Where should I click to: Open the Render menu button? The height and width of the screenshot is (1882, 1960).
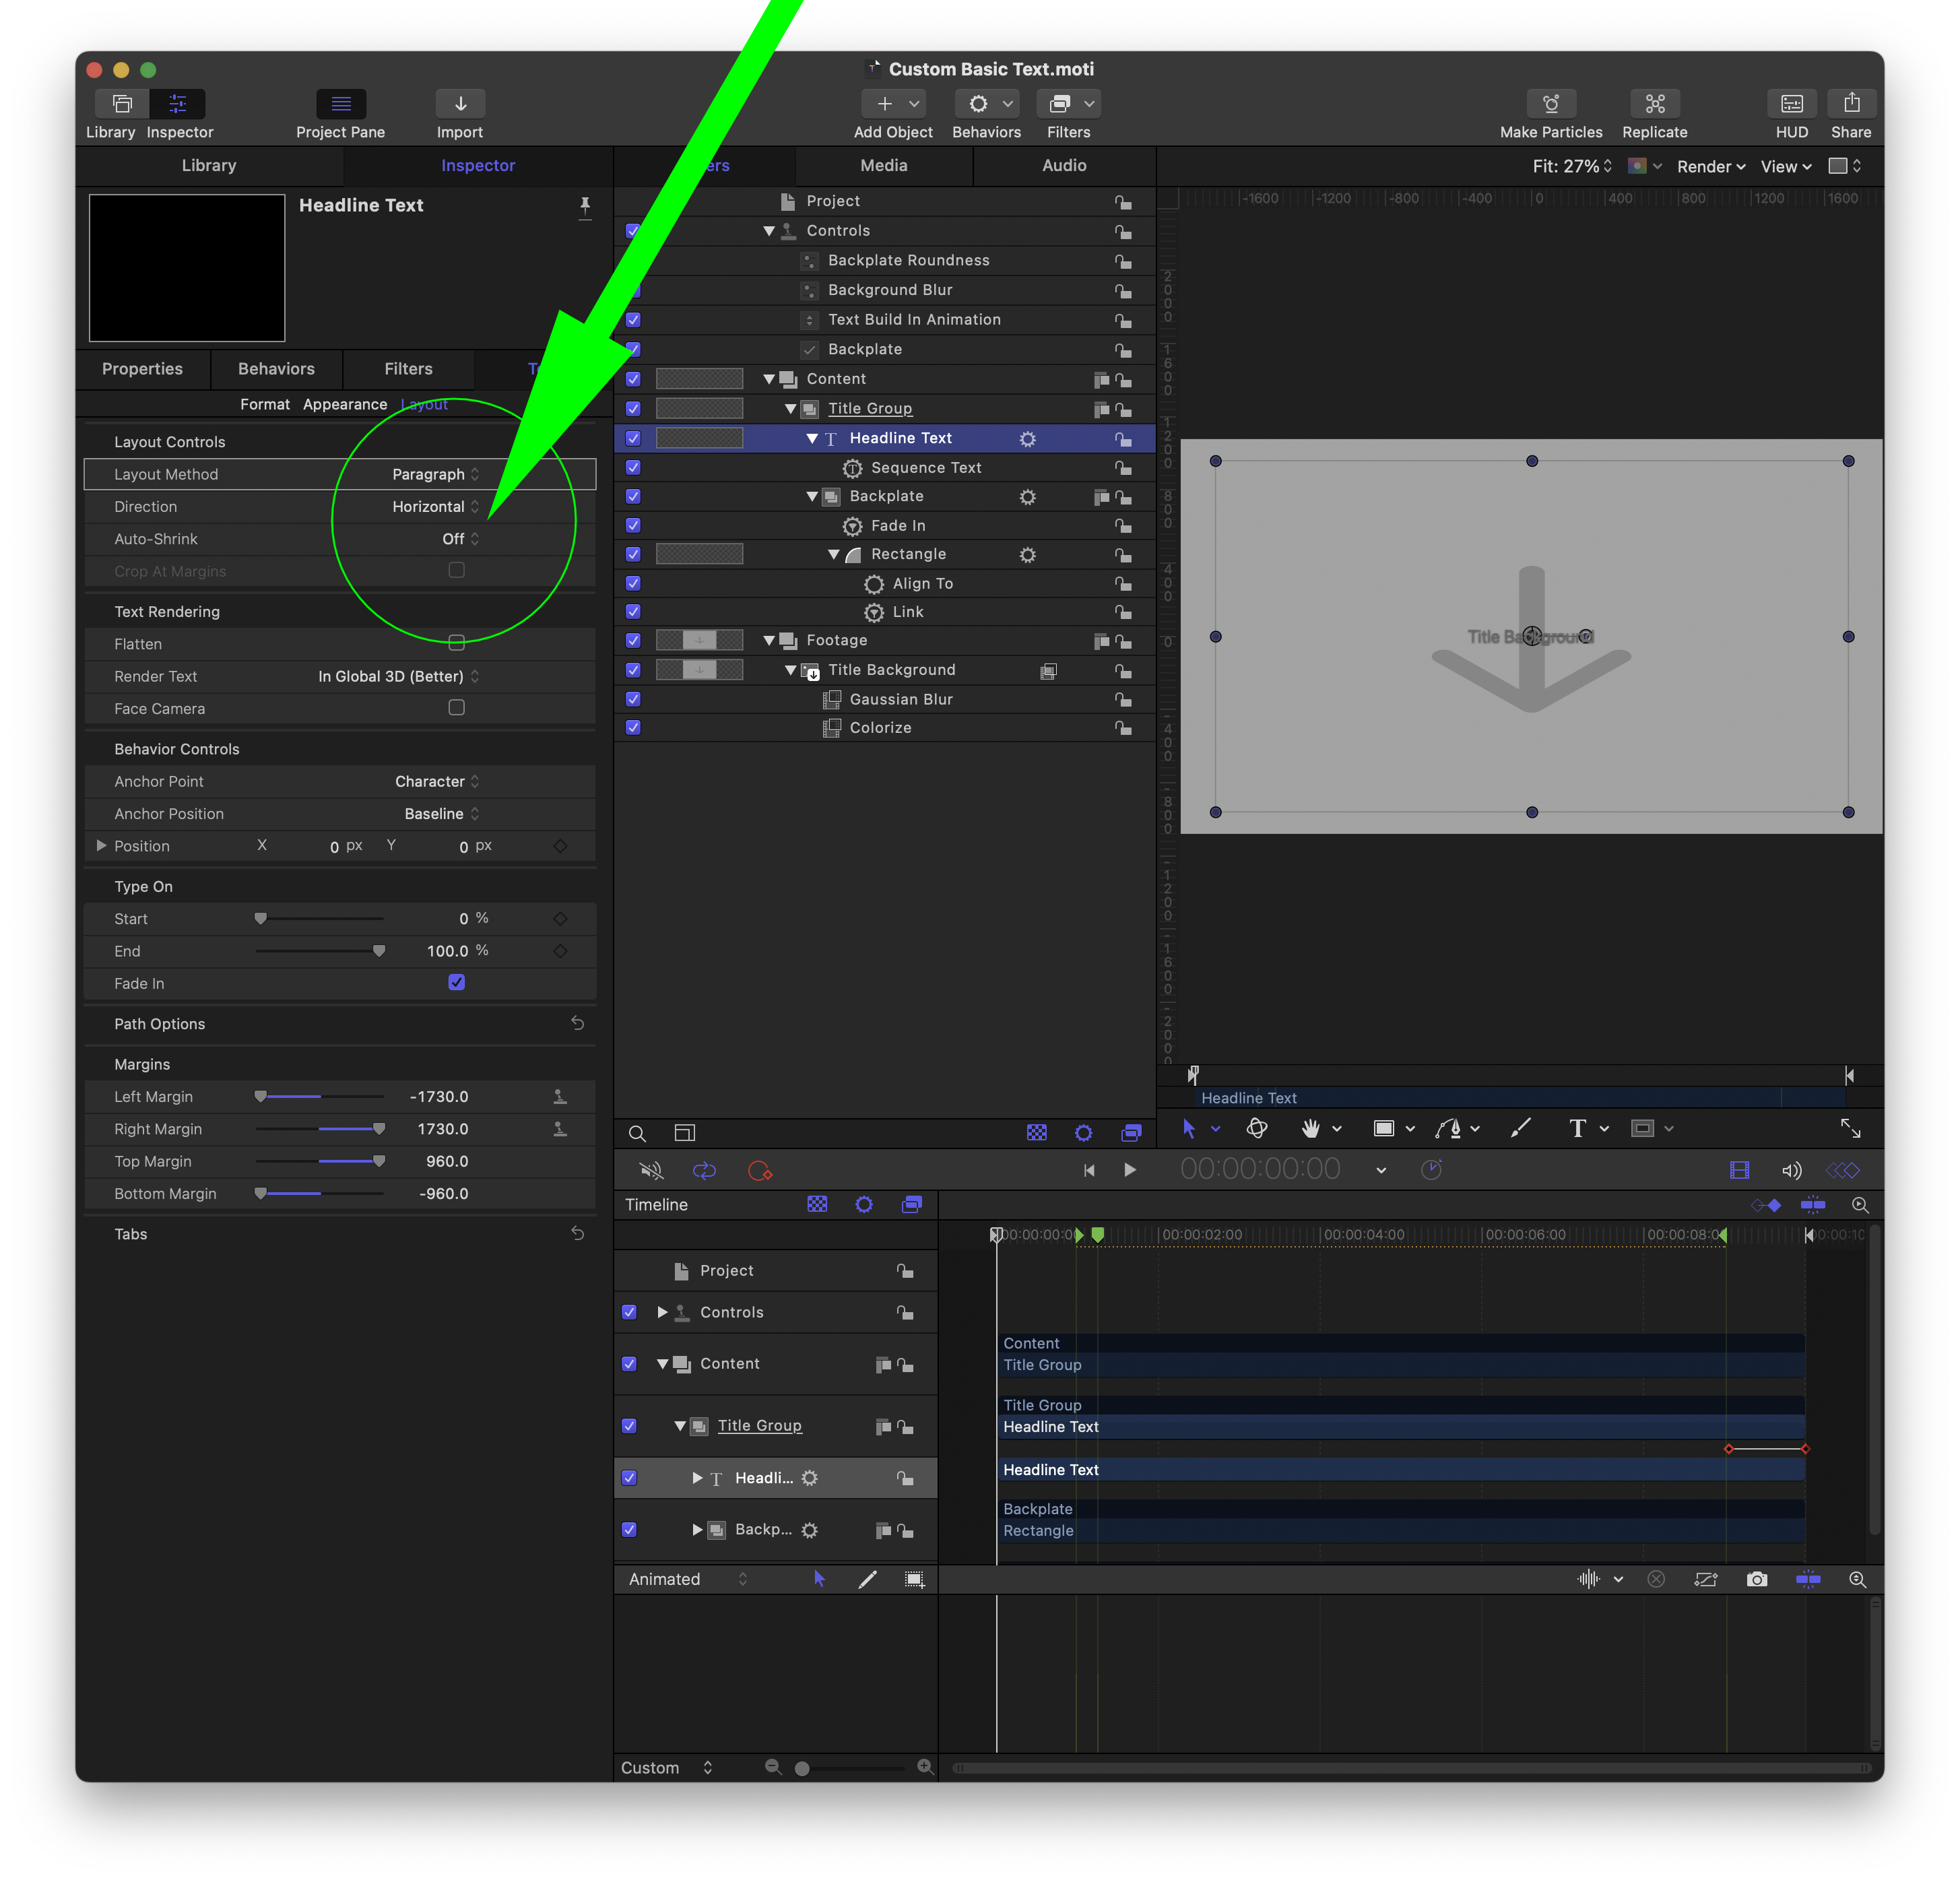(1710, 166)
